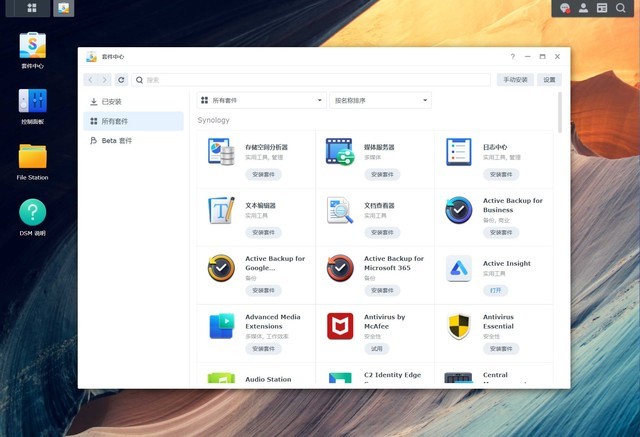Open the user account icon
Viewport: 640px width, 437px height.
point(583,8)
